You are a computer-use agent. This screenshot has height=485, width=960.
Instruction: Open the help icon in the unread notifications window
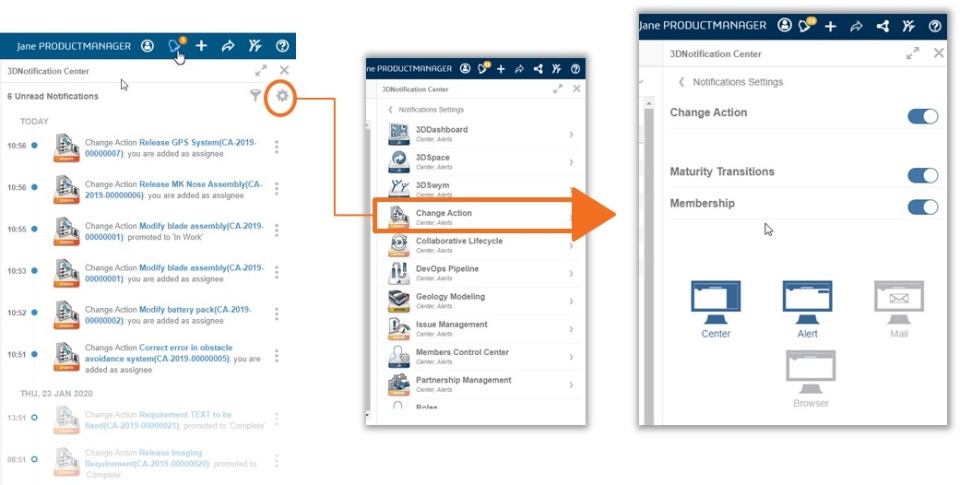click(282, 46)
